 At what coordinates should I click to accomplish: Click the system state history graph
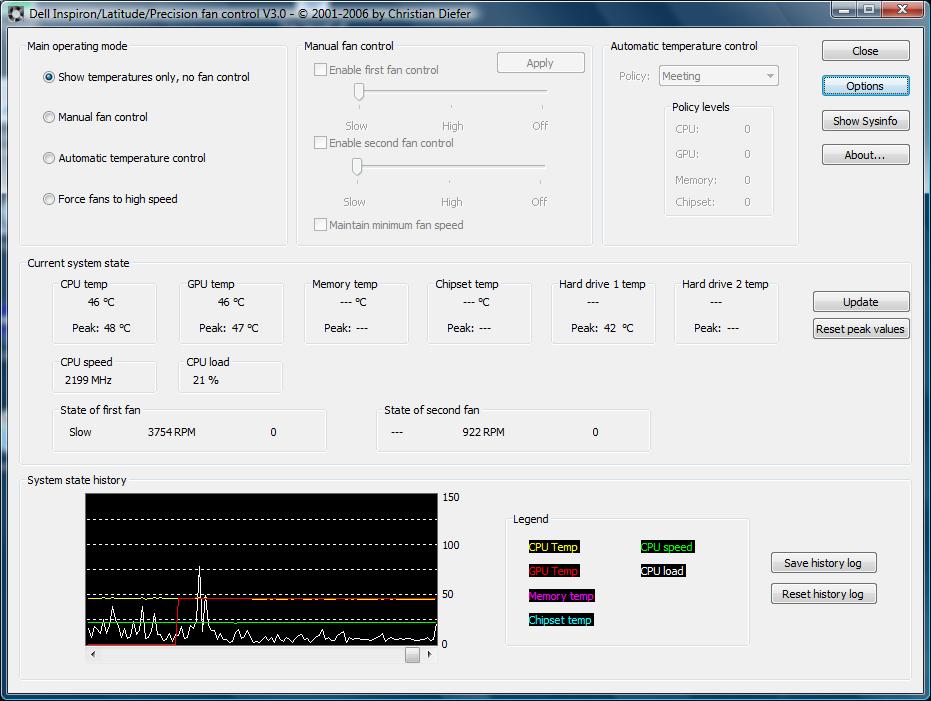[262, 569]
